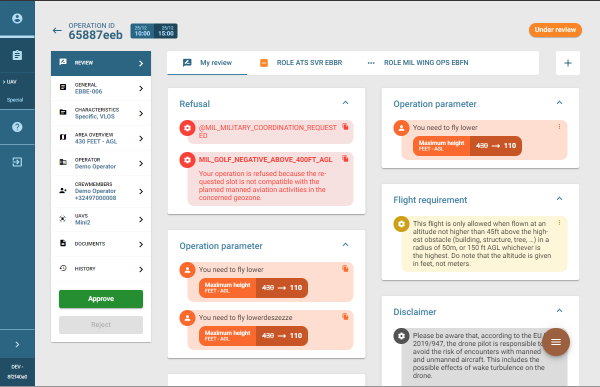Open the clipboard operations icon in sidebar
The height and width of the screenshot is (387, 600).
pos(17,55)
